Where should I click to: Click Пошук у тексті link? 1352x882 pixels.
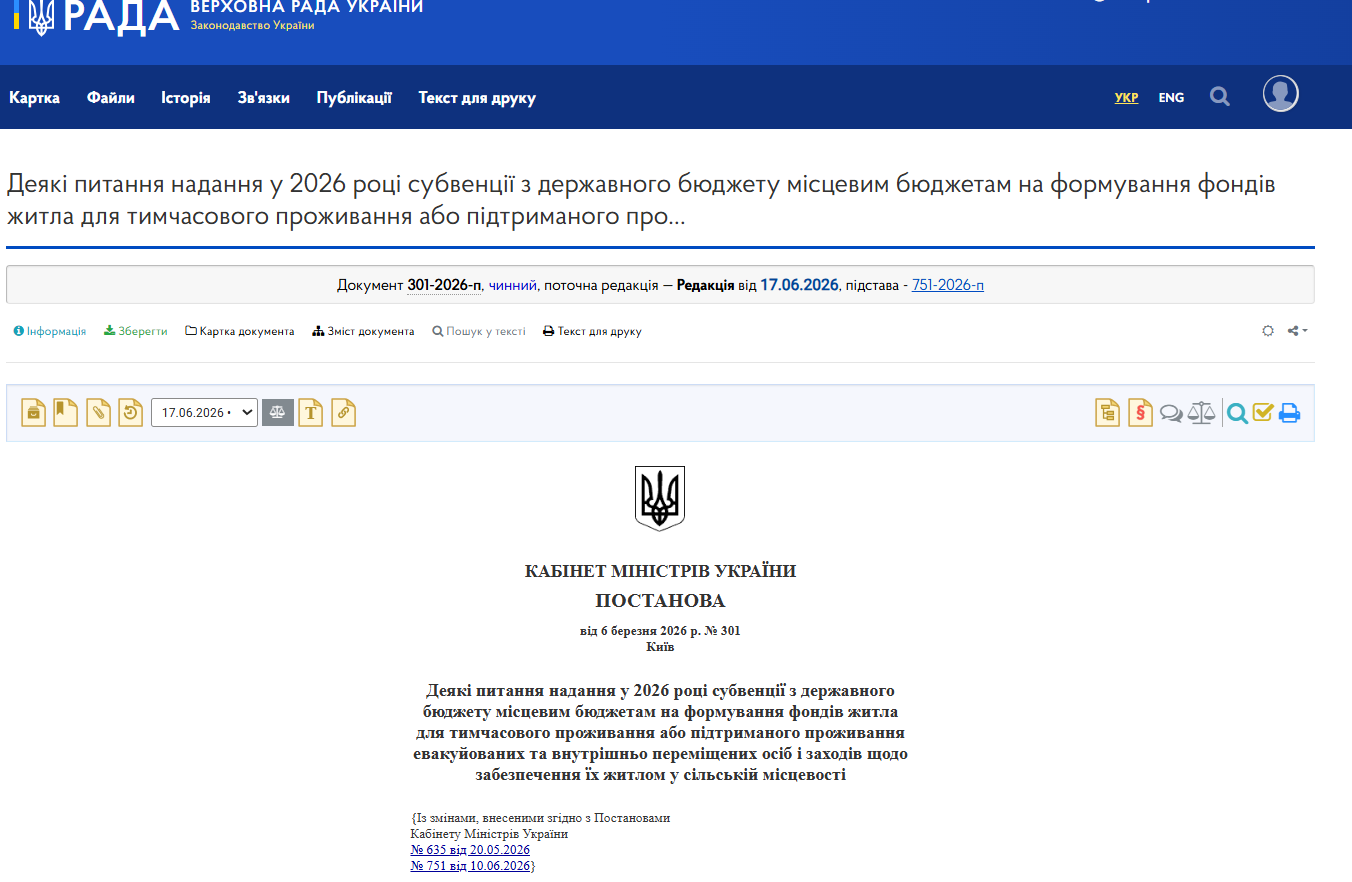point(479,331)
